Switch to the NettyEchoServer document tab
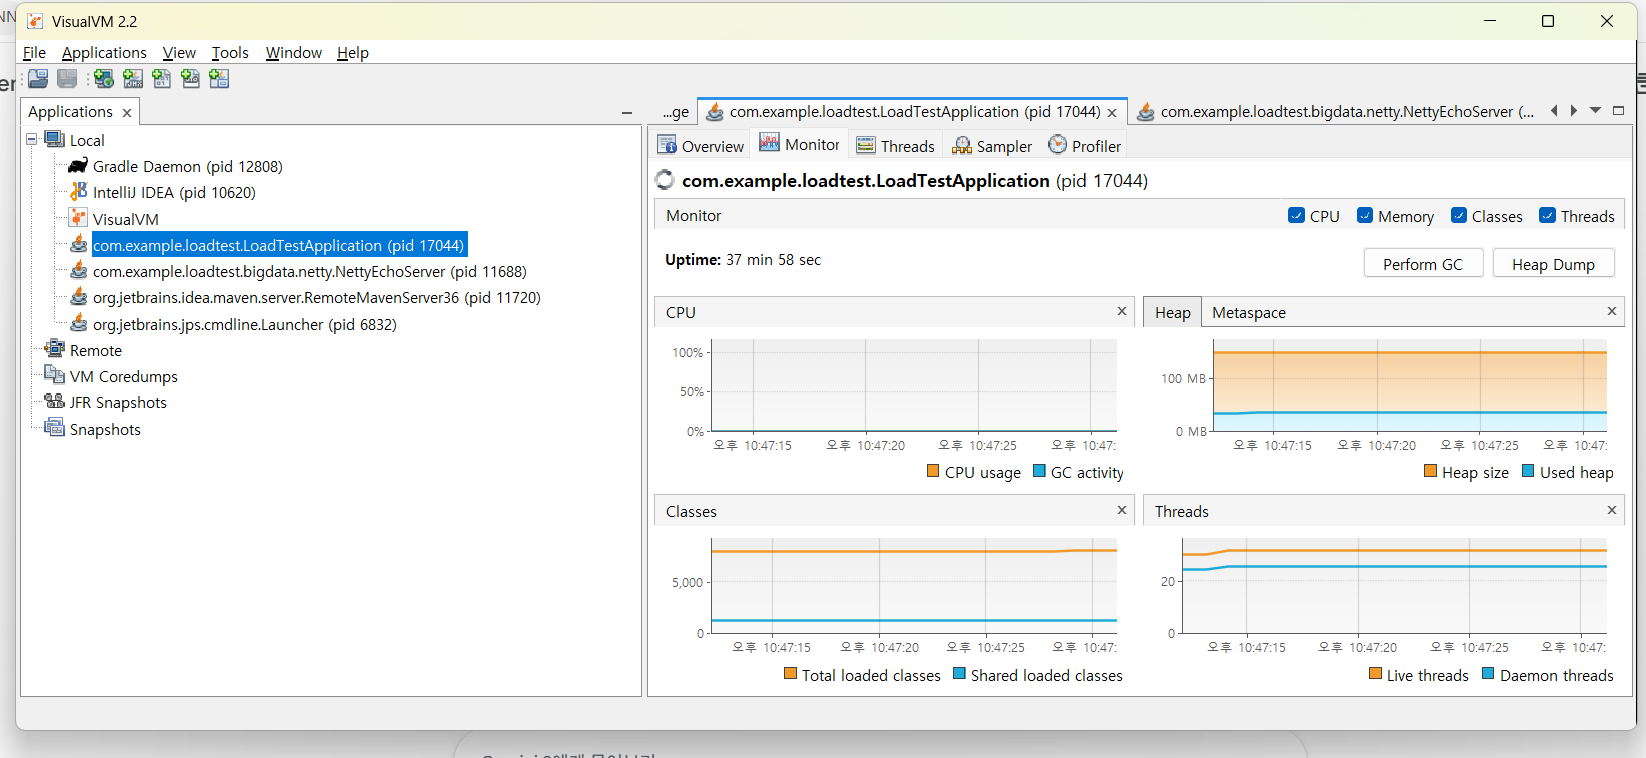The image size is (1646, 758). point(1336,112)
